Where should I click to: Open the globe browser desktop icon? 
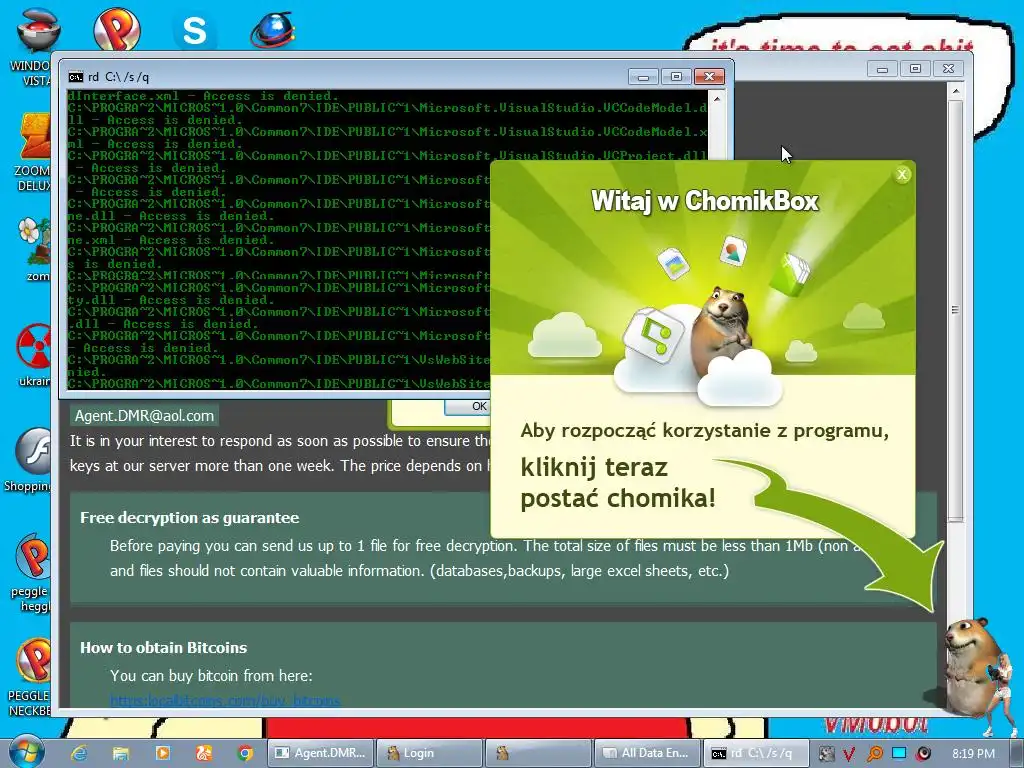273,31
